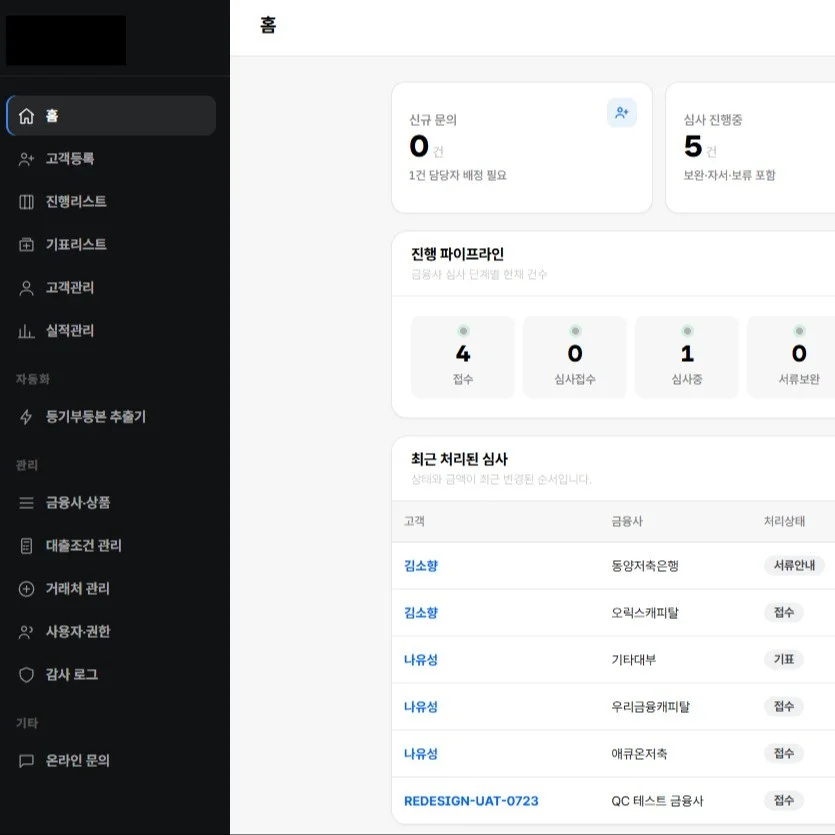Select the 심사중 pipeline stage

point(687,357)
